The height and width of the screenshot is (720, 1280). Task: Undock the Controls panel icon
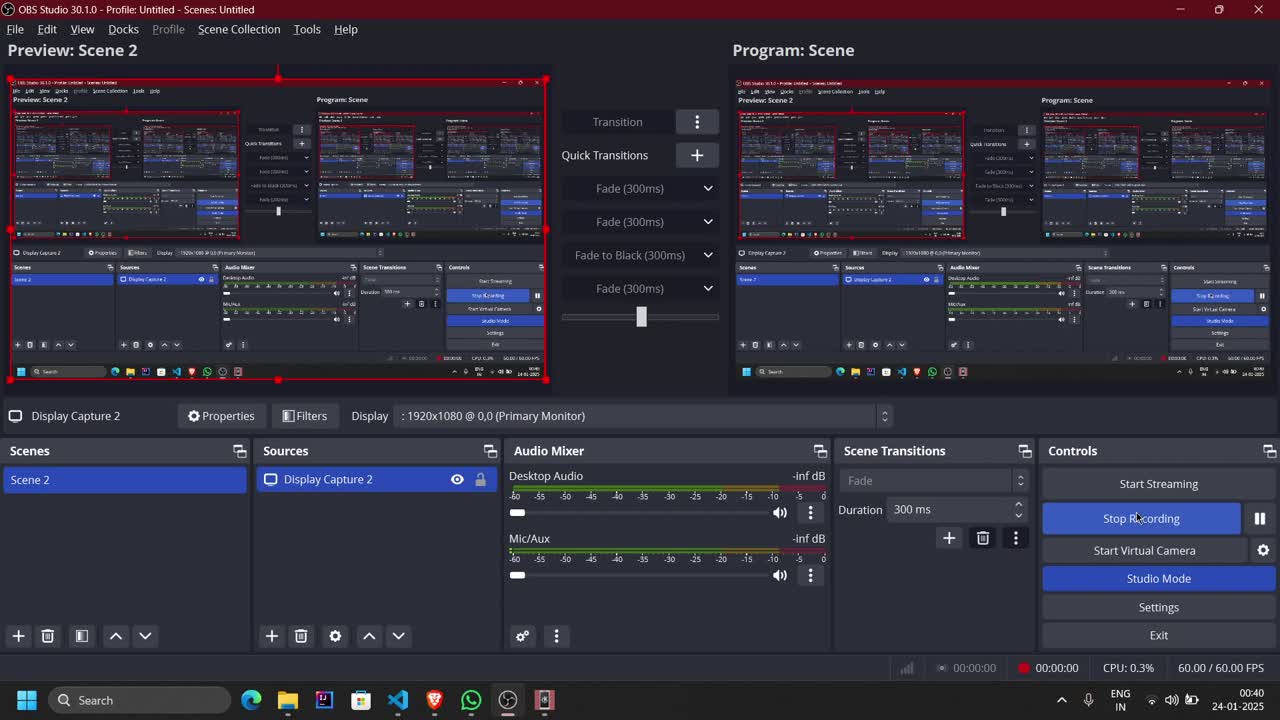click(x=1269, y=451)
